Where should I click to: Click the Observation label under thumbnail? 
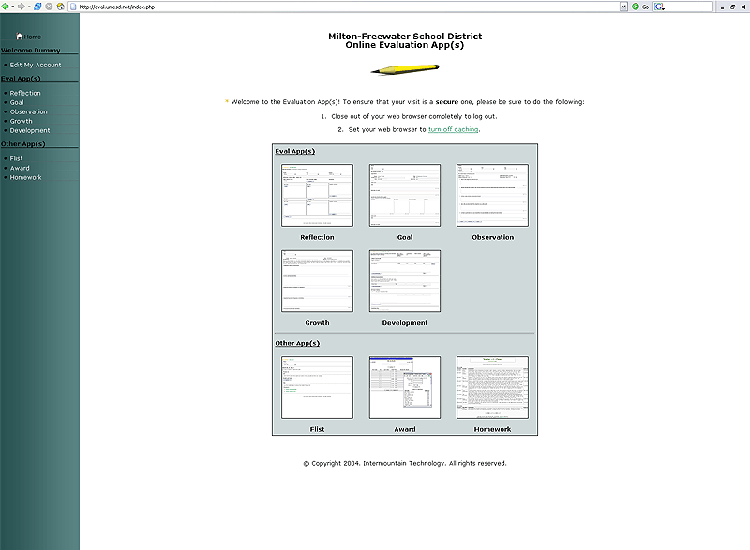493,237
